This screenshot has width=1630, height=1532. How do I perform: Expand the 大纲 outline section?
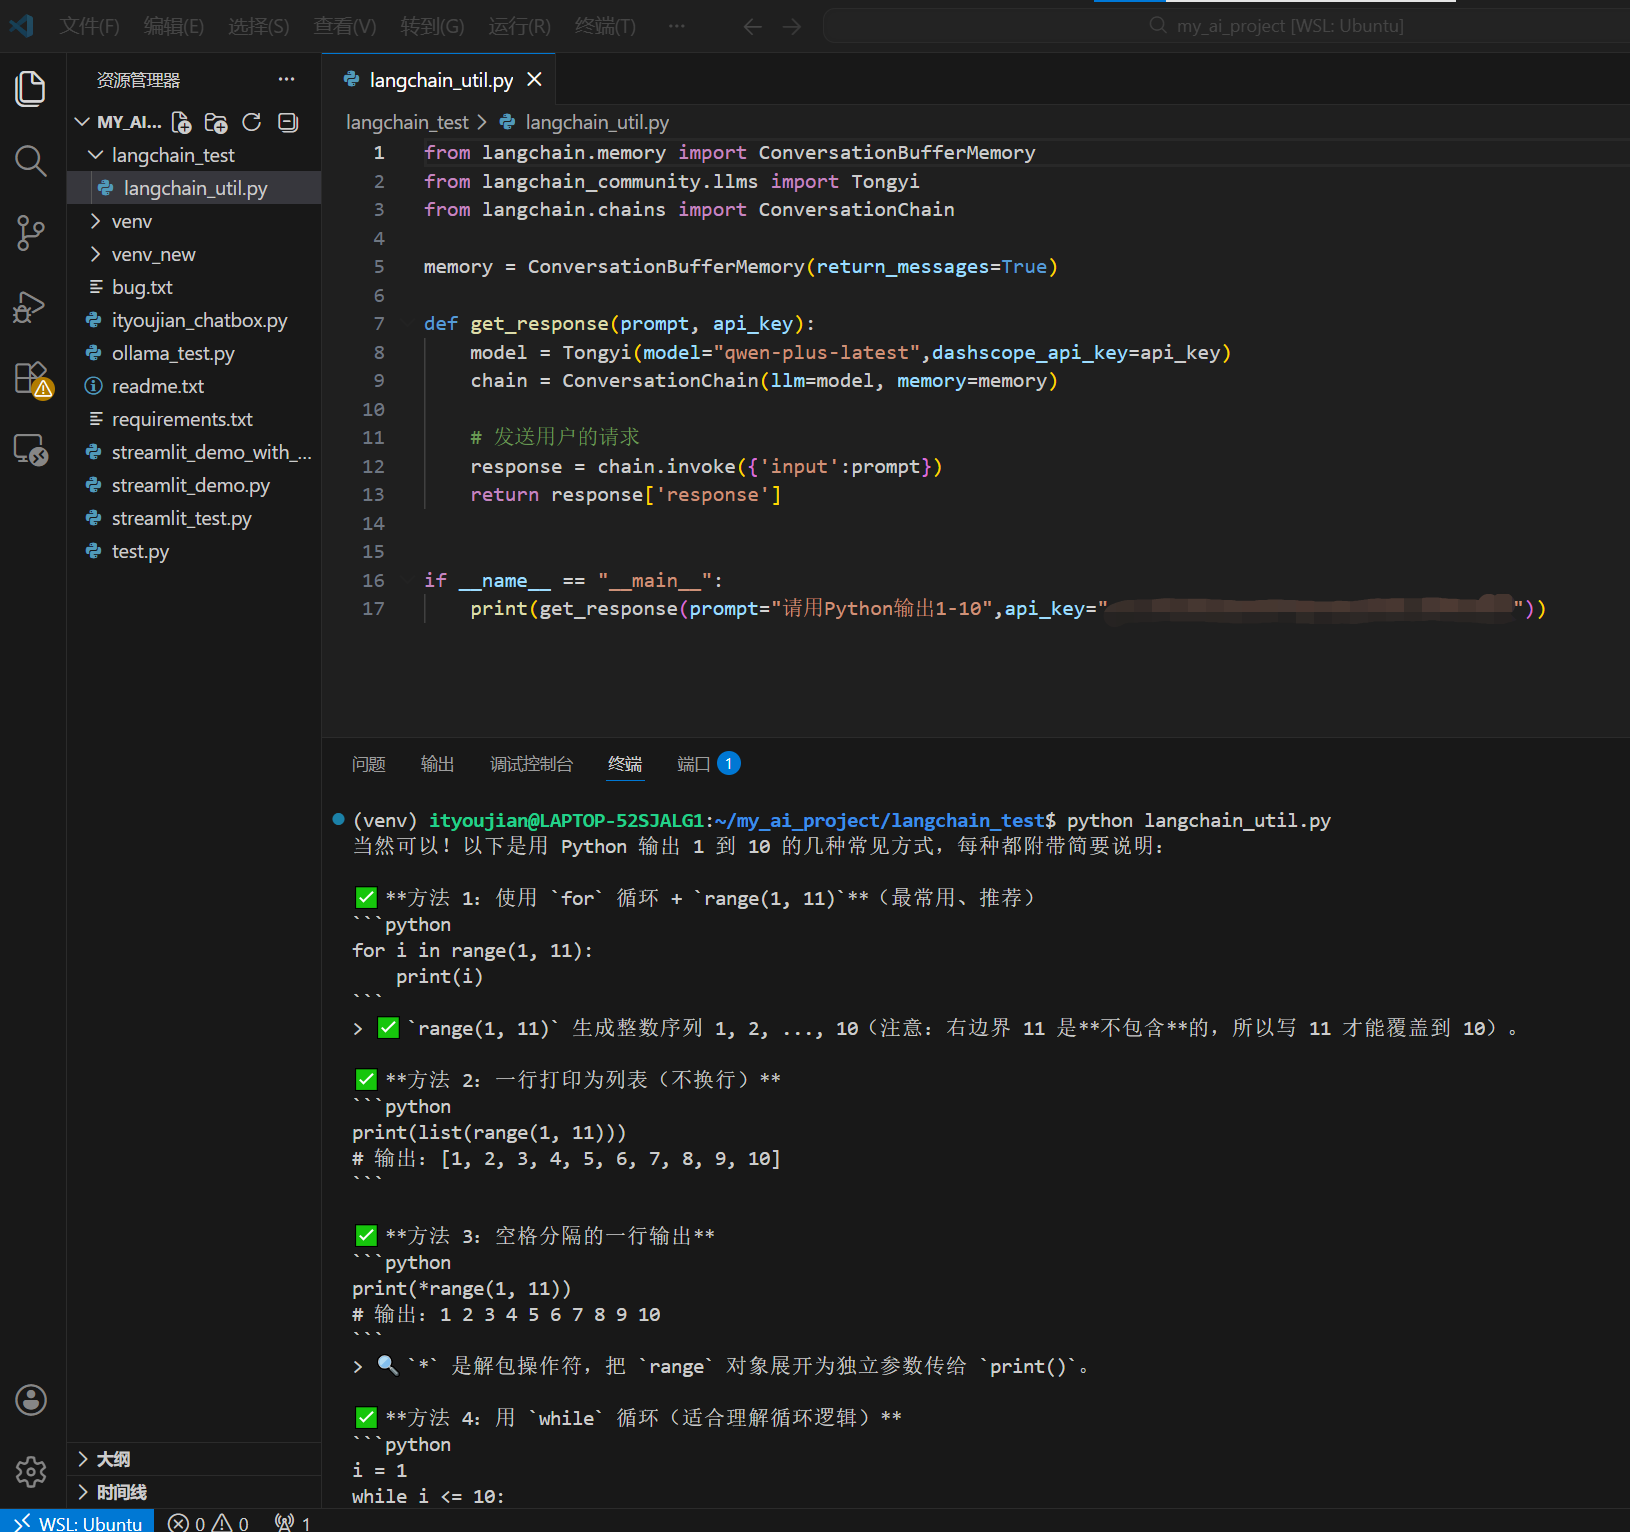coord(194,1459)
